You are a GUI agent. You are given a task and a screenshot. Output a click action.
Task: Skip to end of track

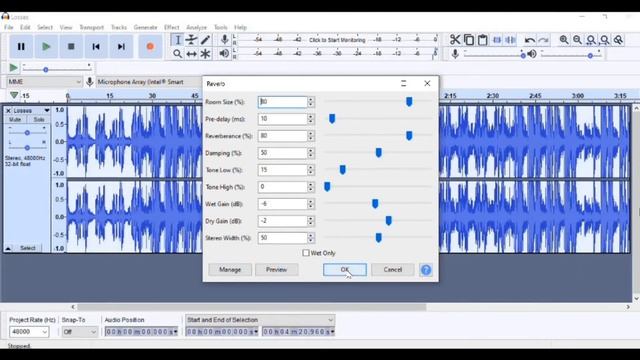tap(121, 47)
